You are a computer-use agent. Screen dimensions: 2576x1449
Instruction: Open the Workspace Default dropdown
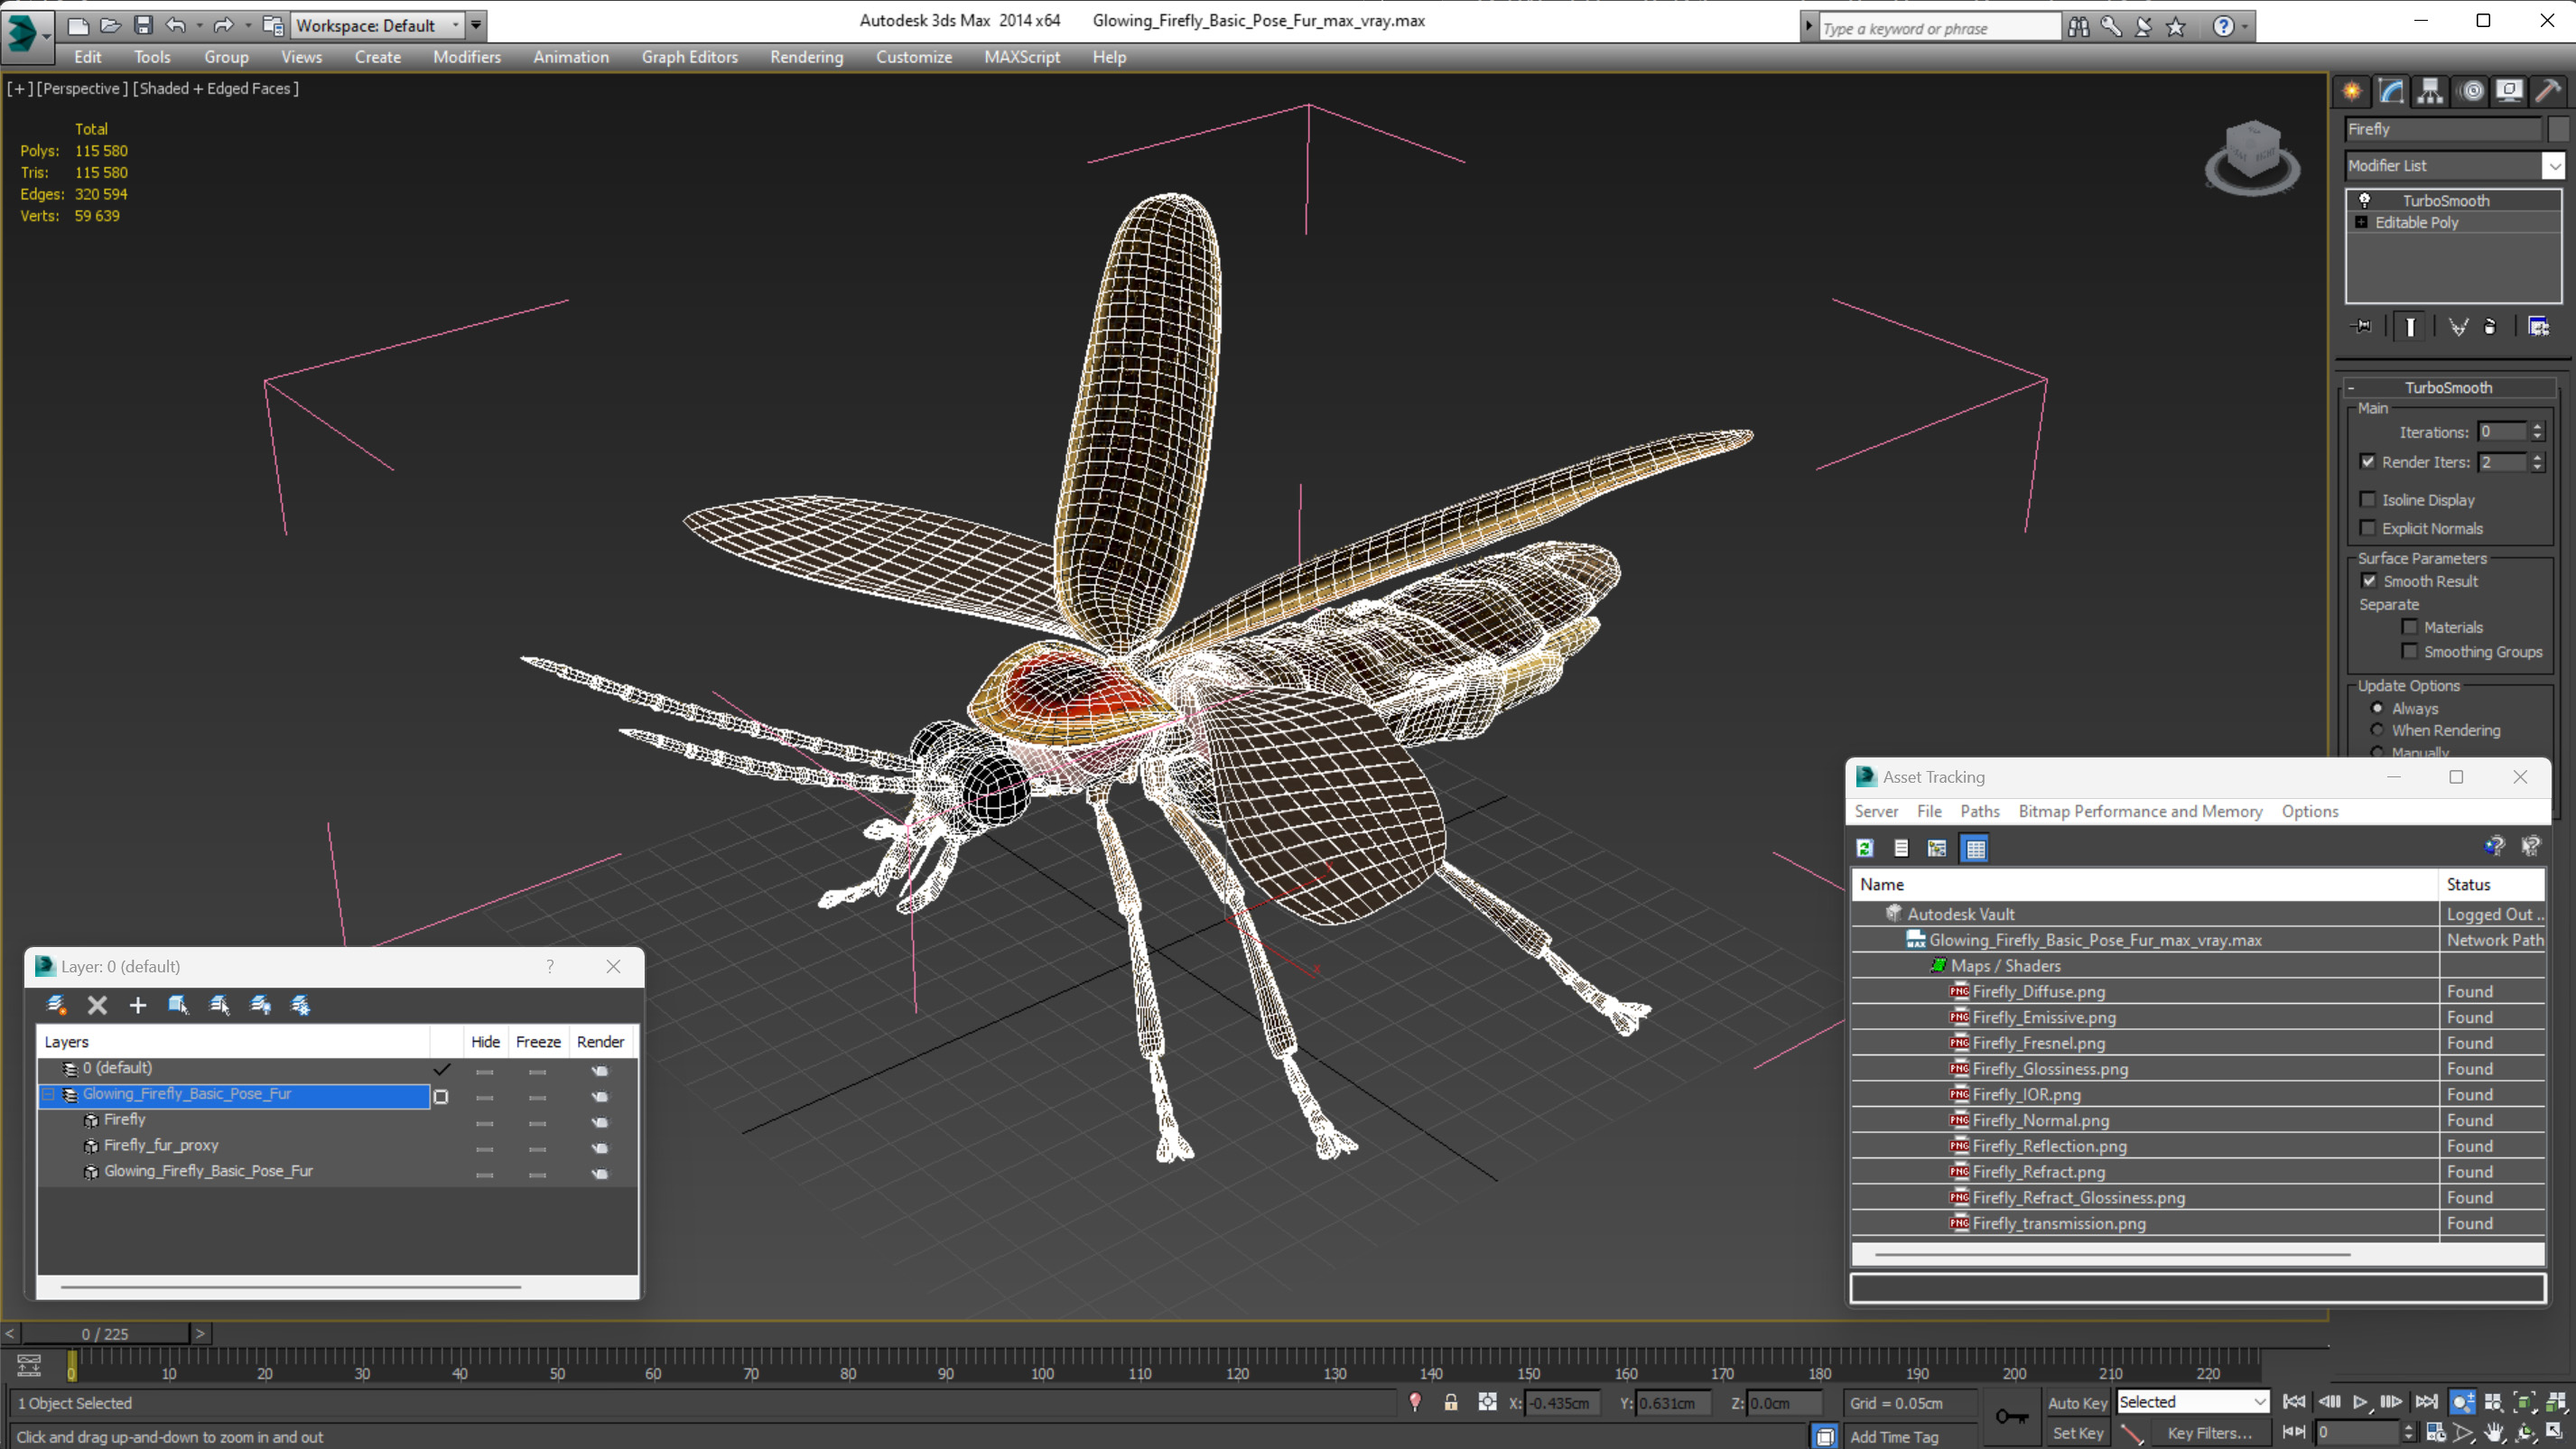(x=456, y=25)
